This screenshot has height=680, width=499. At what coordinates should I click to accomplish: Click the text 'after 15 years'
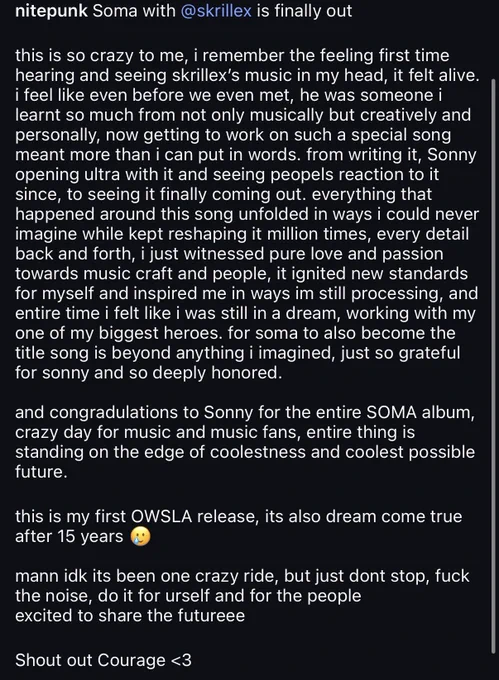(x=69, y=537)
